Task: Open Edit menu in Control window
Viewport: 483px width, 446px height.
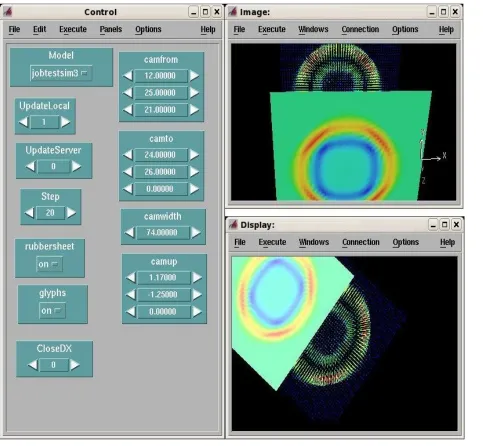Action: (x=39, y=29)
